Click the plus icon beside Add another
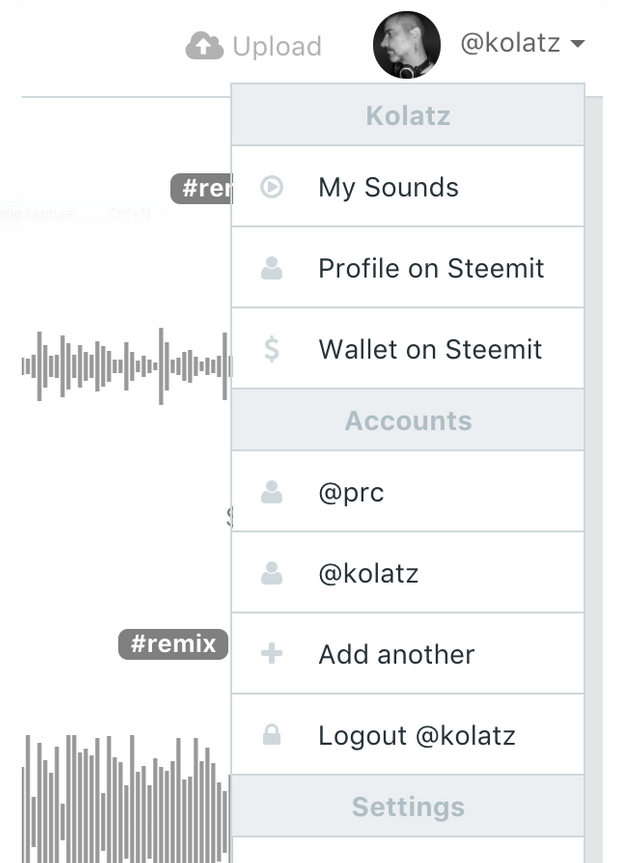Image resolution: width=640 pixels, height=863 pixels. [x=271, y=654]
